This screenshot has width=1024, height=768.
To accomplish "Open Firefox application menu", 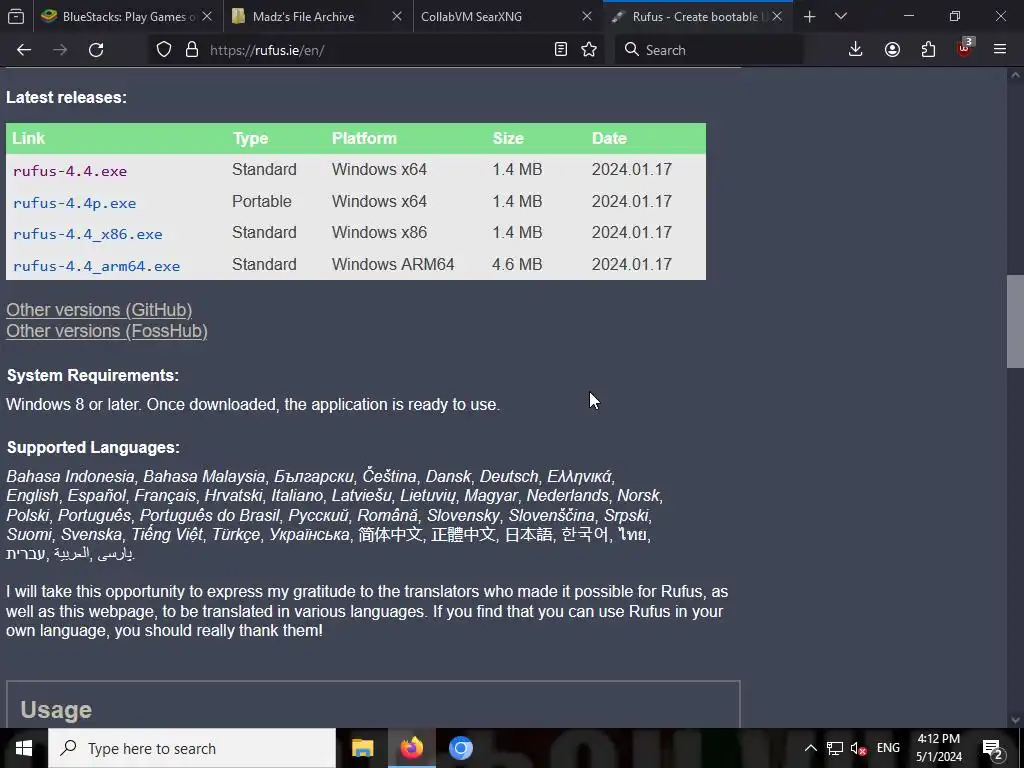I will pyautogui.click(x=1000, y=50).
